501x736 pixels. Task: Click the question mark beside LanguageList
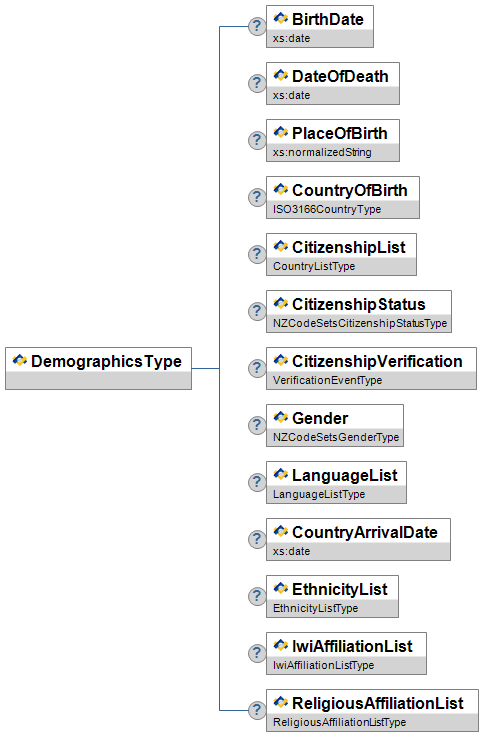[x=257, y=483]
